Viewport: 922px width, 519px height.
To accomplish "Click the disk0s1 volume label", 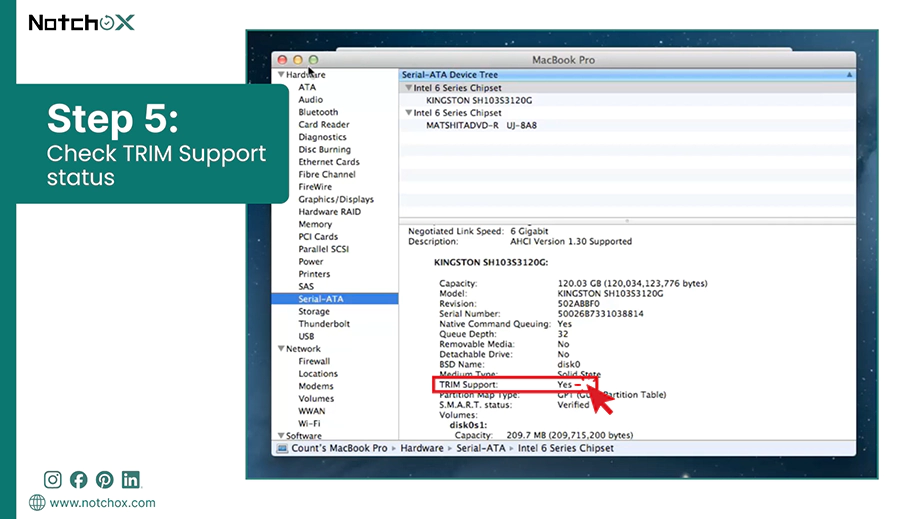I will tap(468, 425).
